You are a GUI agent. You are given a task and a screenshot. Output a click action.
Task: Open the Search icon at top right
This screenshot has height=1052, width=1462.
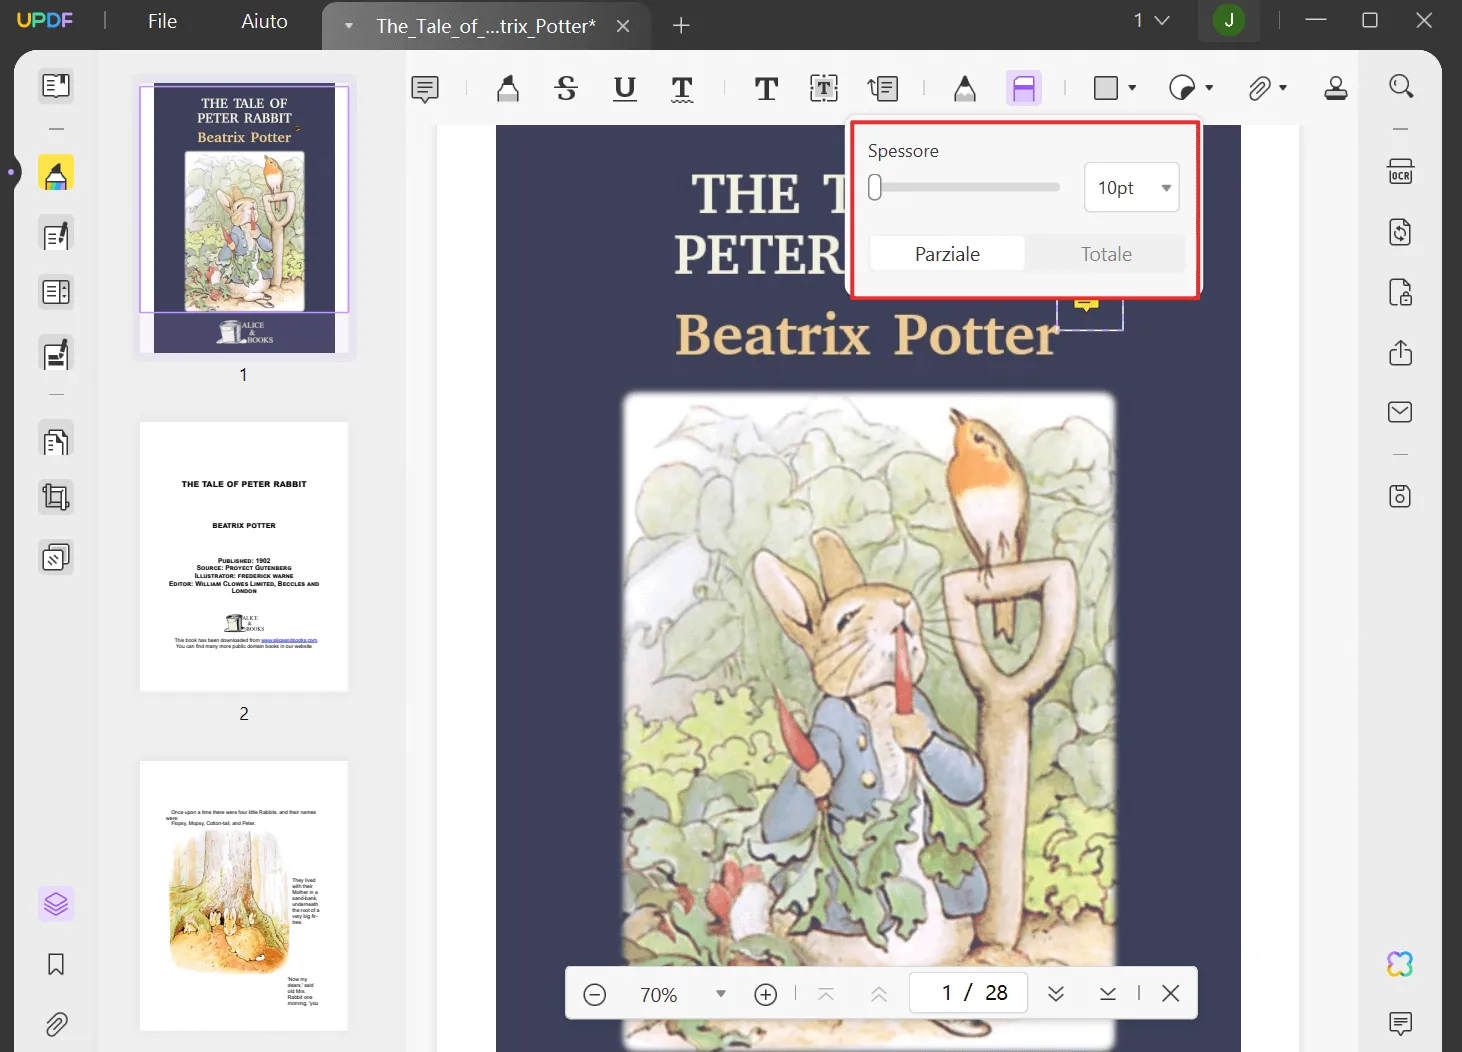(x=1401, y=87)
